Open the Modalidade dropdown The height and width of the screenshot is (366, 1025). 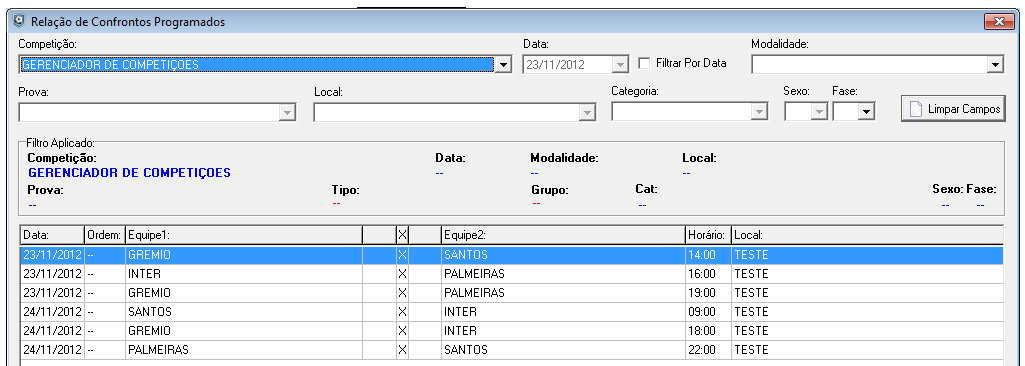877,65
